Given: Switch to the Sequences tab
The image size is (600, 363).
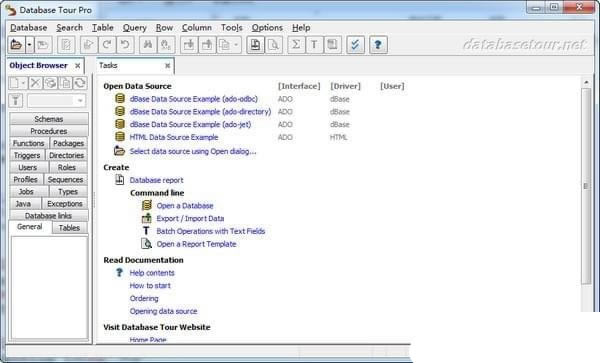Looking at the screenshot, I should [x=65, y=179].
